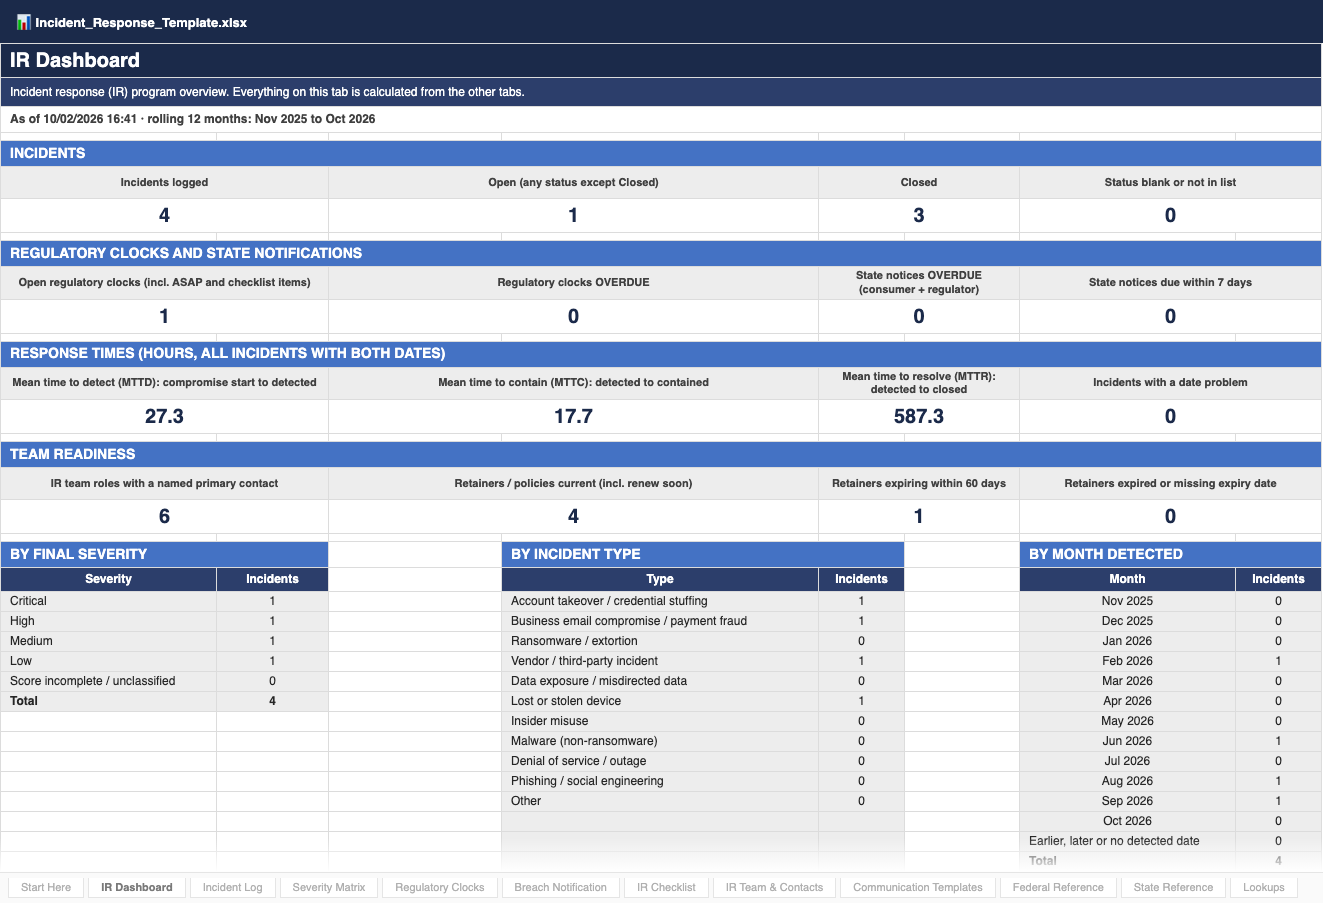Select the Closed incidents value 3
The width and height of the screenshot is (1323, 903).
[x=919, y=215]
